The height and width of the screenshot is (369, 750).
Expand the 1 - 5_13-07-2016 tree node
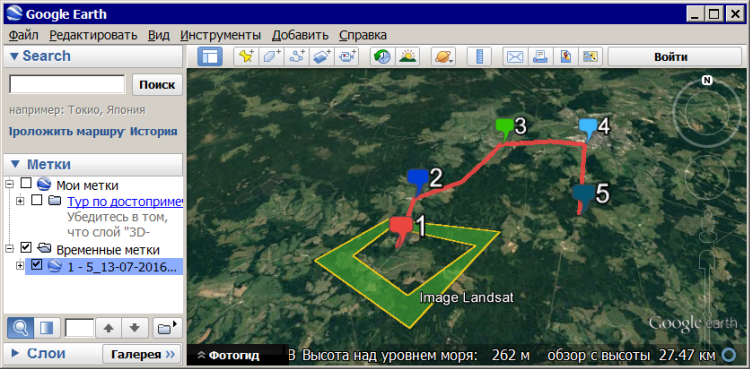[x=20, y=266]
